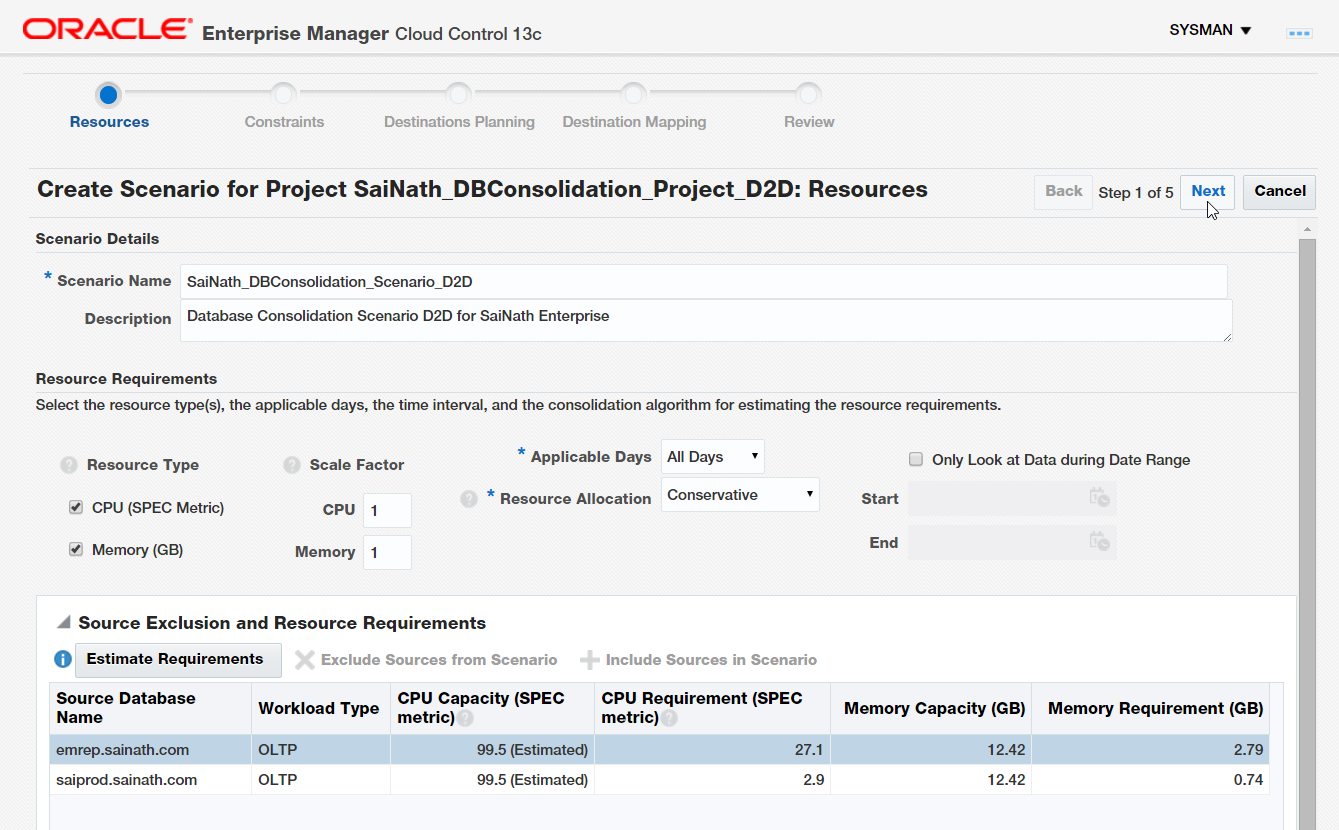This screenshot has height=830, width=1339.
Task: Click the Destinations Planning step circle
Action: pyautogui.click(x=459, y=95)
